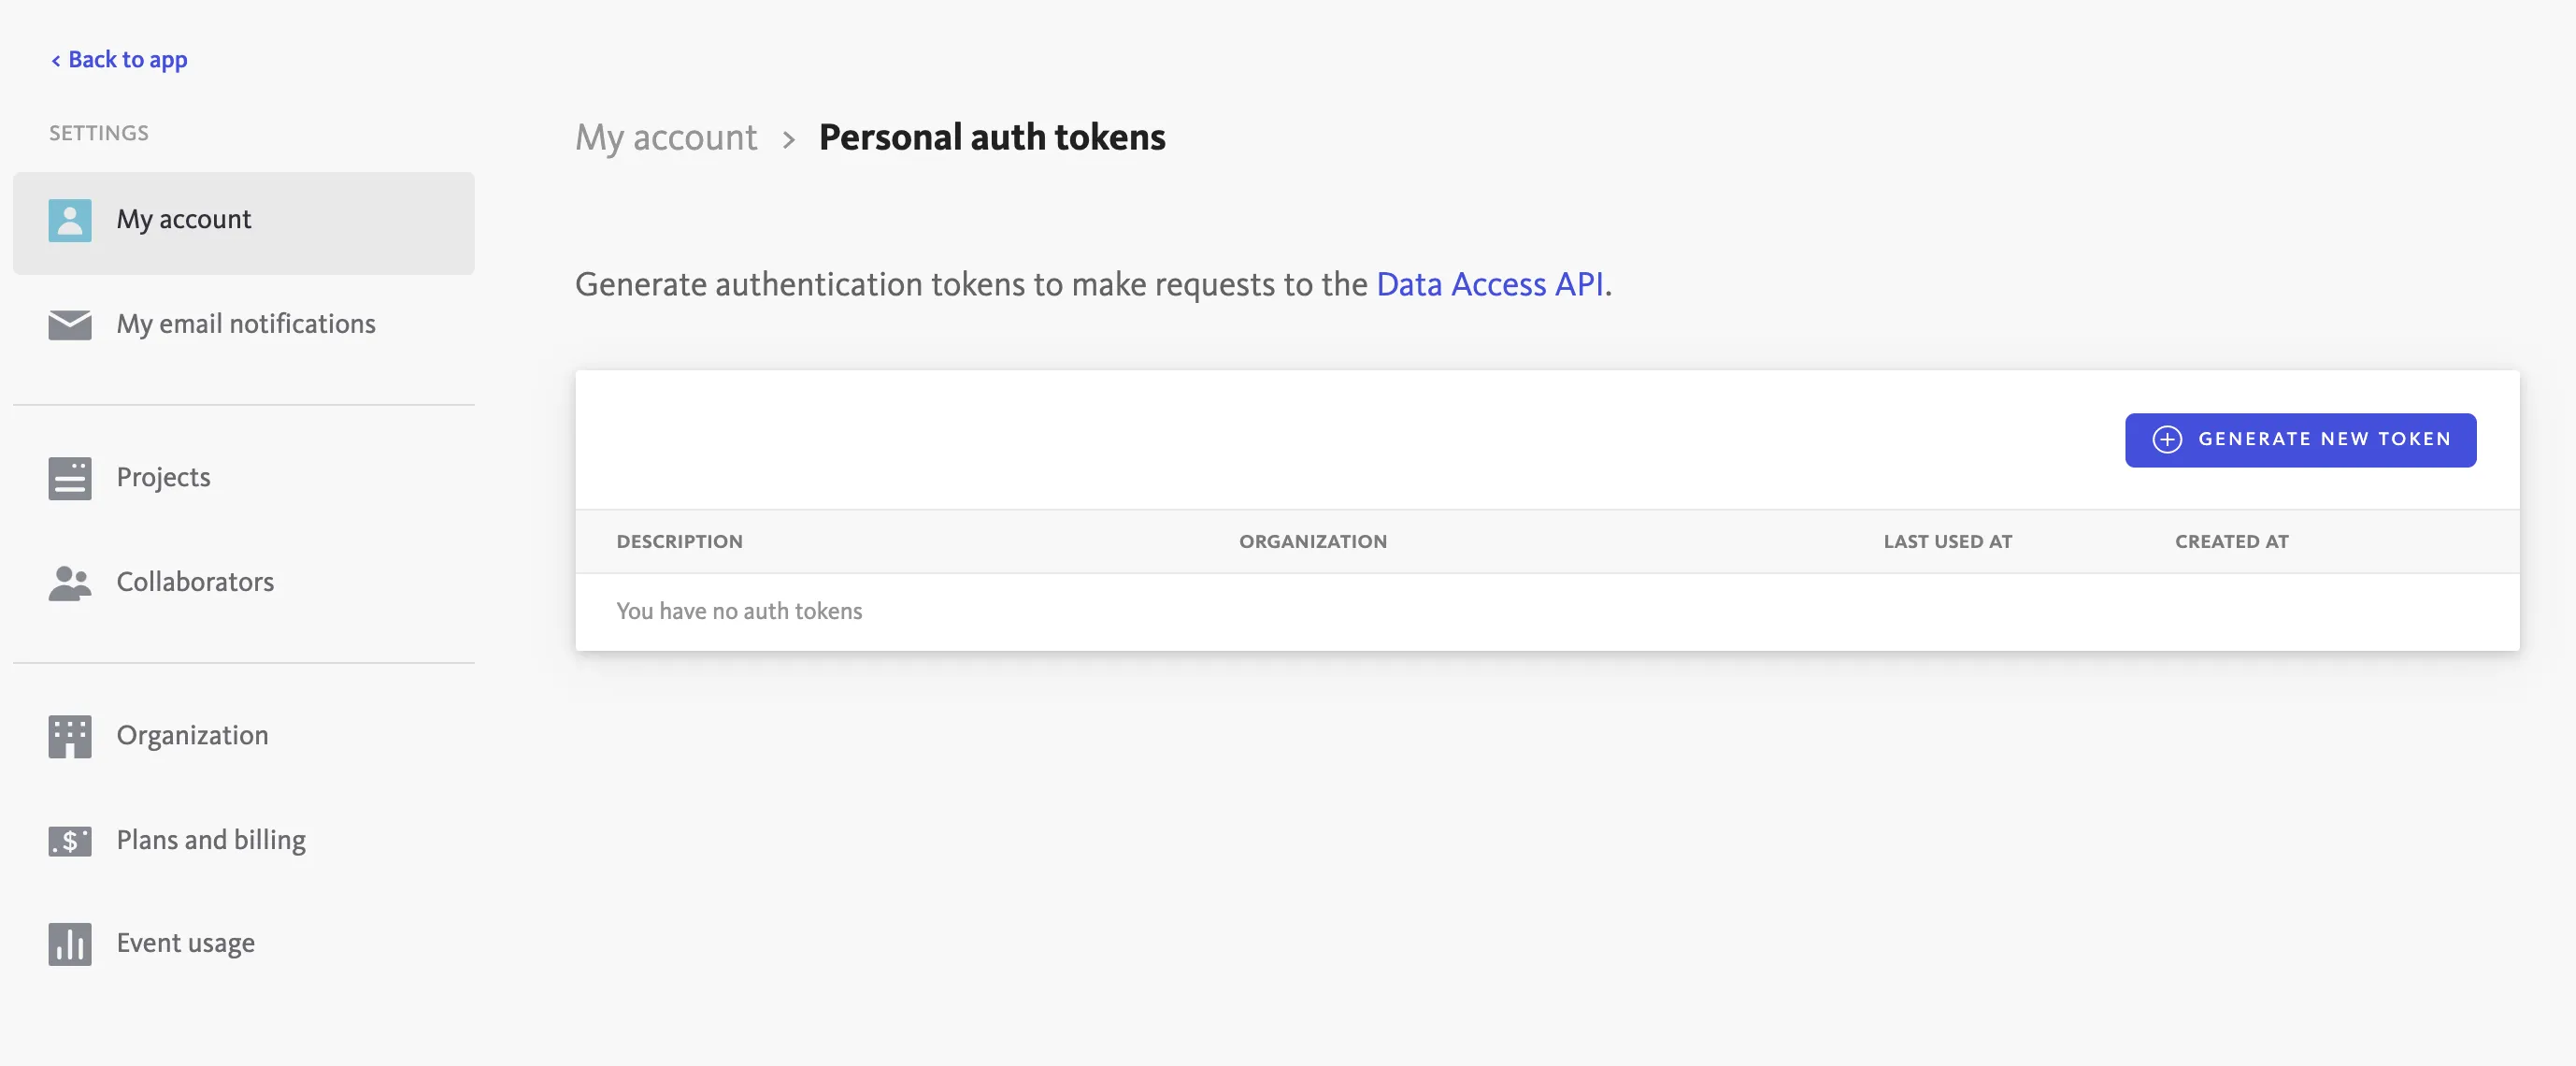Select the My account person icon
This screenshot has height=1066, width=2576.
(69, 219)
